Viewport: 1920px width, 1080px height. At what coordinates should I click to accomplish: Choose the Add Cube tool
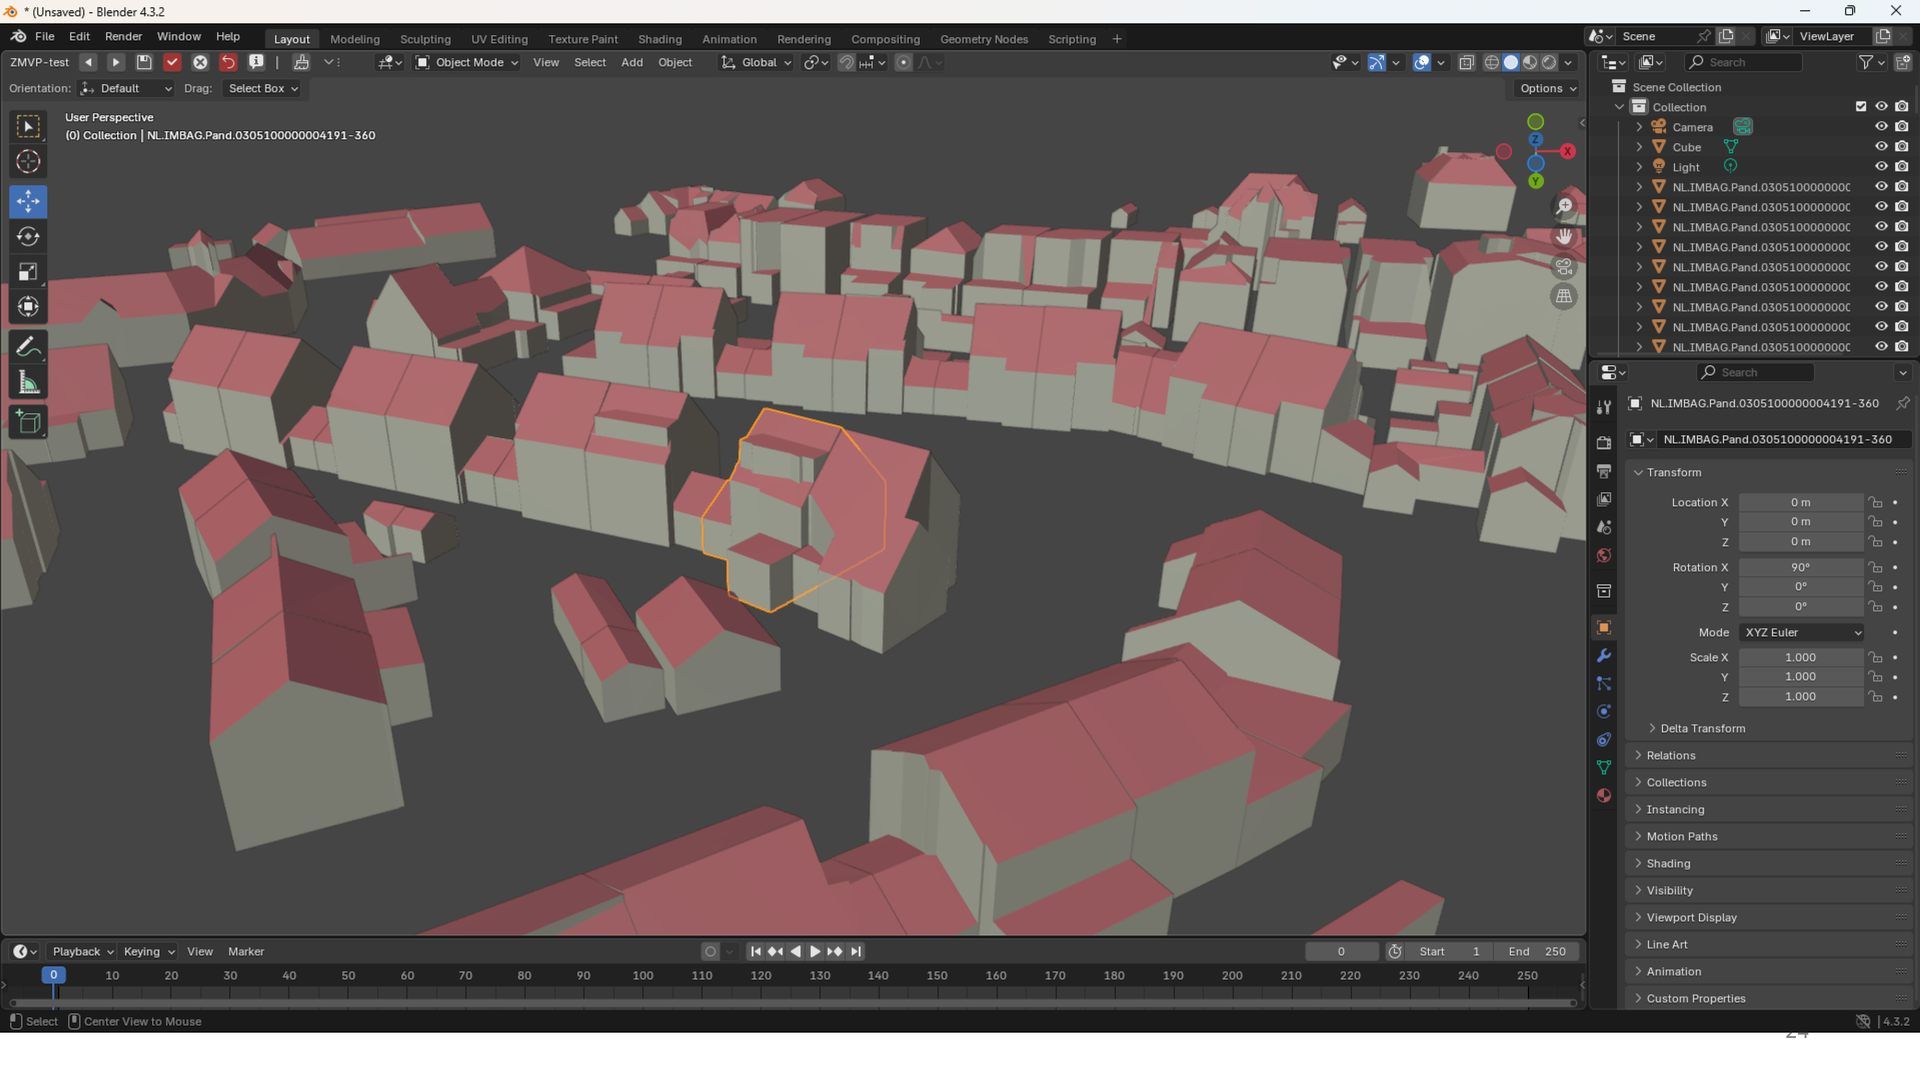point(28,422)
